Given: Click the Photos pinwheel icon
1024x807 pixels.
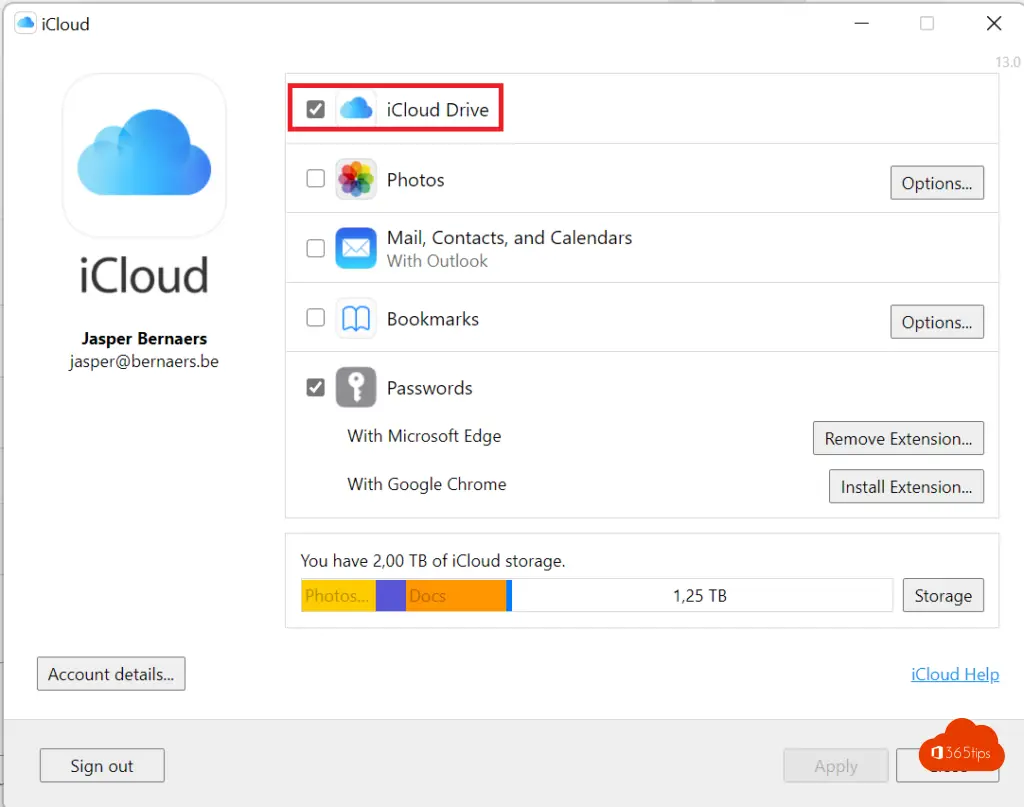Looking at the screenshot, I should 356,180.
